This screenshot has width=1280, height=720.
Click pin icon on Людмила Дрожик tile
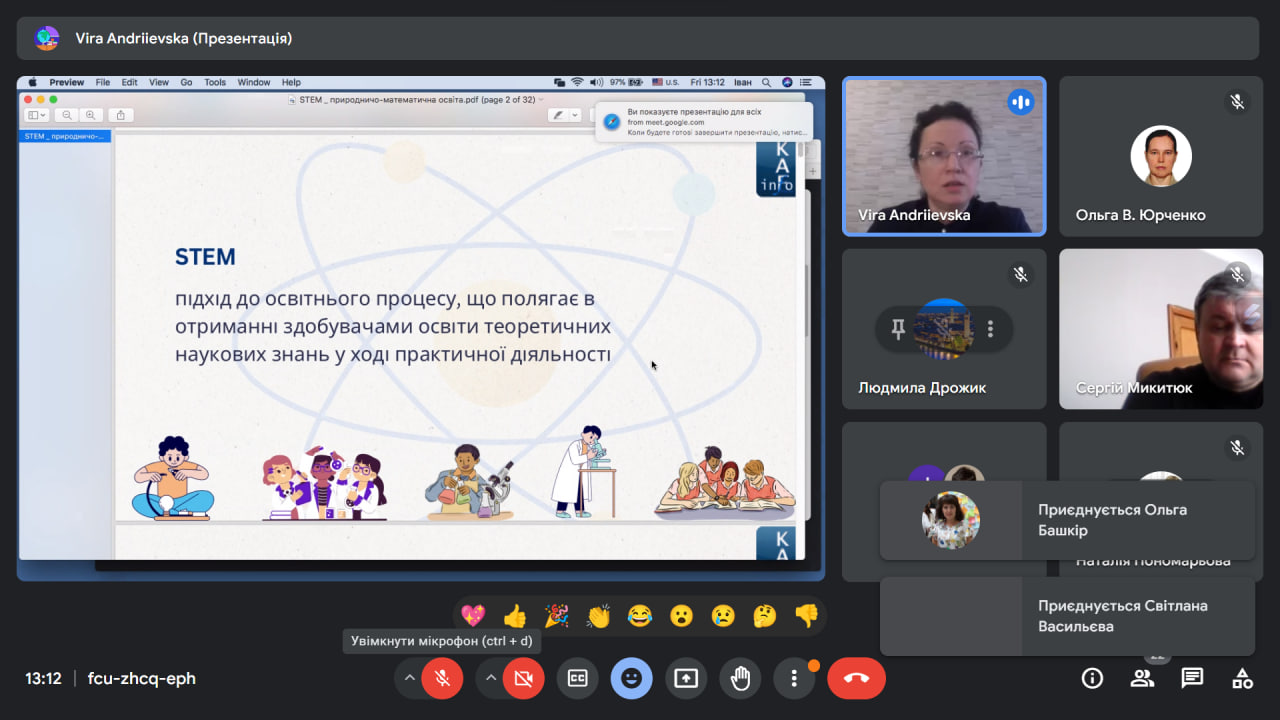click(x=898, y=329)
